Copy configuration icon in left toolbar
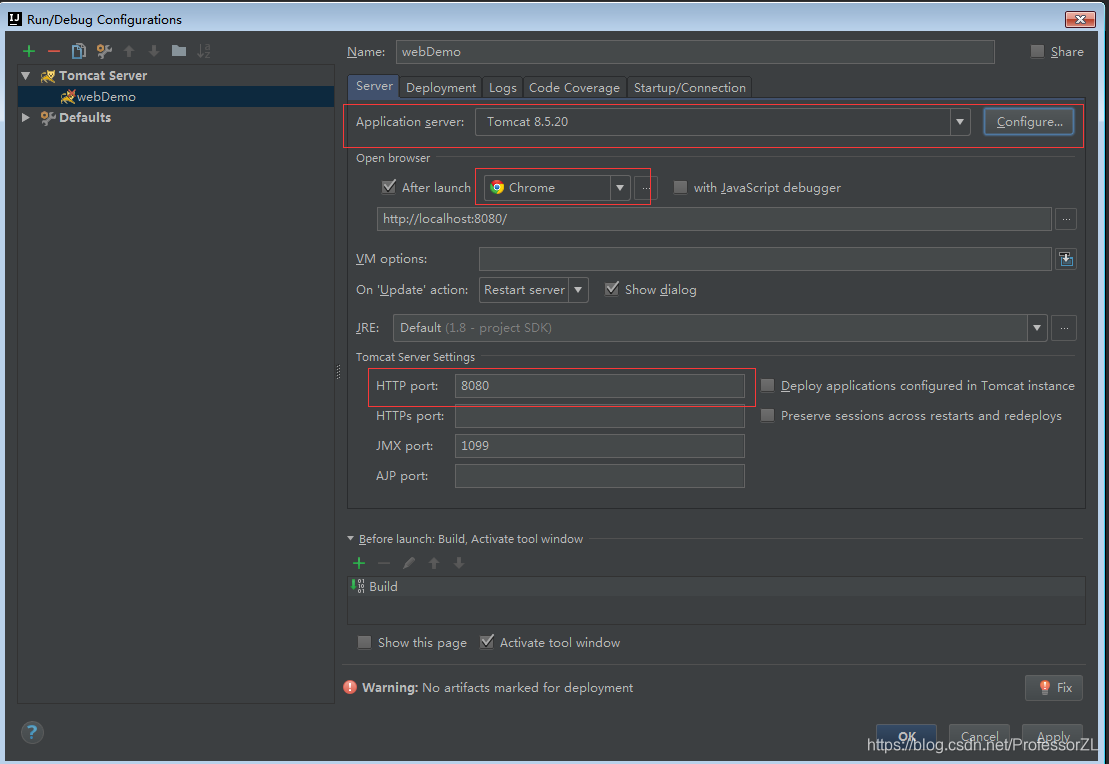The height and width of the screenshot is (764, 1109). coord(79,51)
